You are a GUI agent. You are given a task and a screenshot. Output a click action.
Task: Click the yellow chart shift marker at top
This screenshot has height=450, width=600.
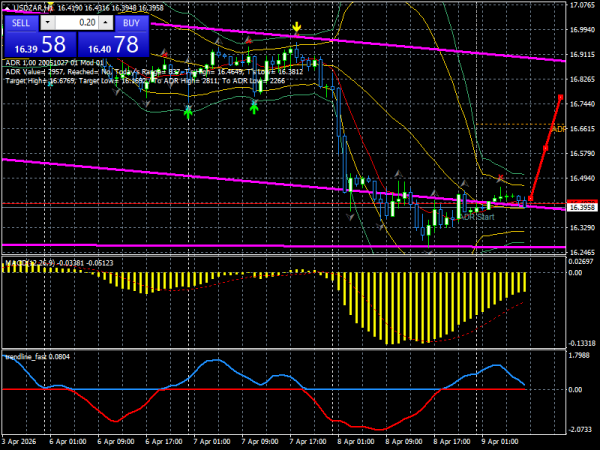pyautogui.click(x=50, y=5)
